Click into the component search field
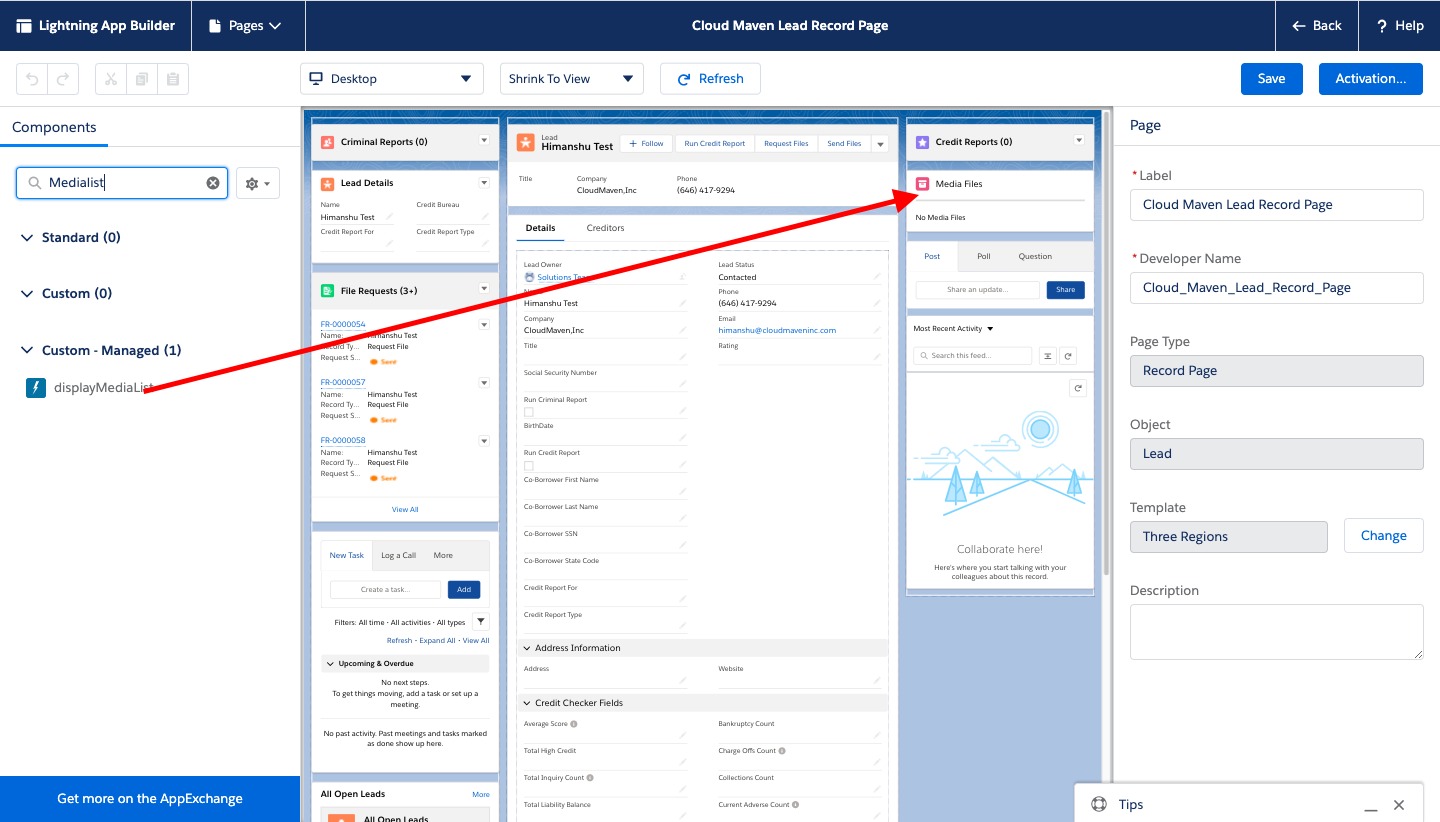The image size is (1440, 822). coord(122,183)
